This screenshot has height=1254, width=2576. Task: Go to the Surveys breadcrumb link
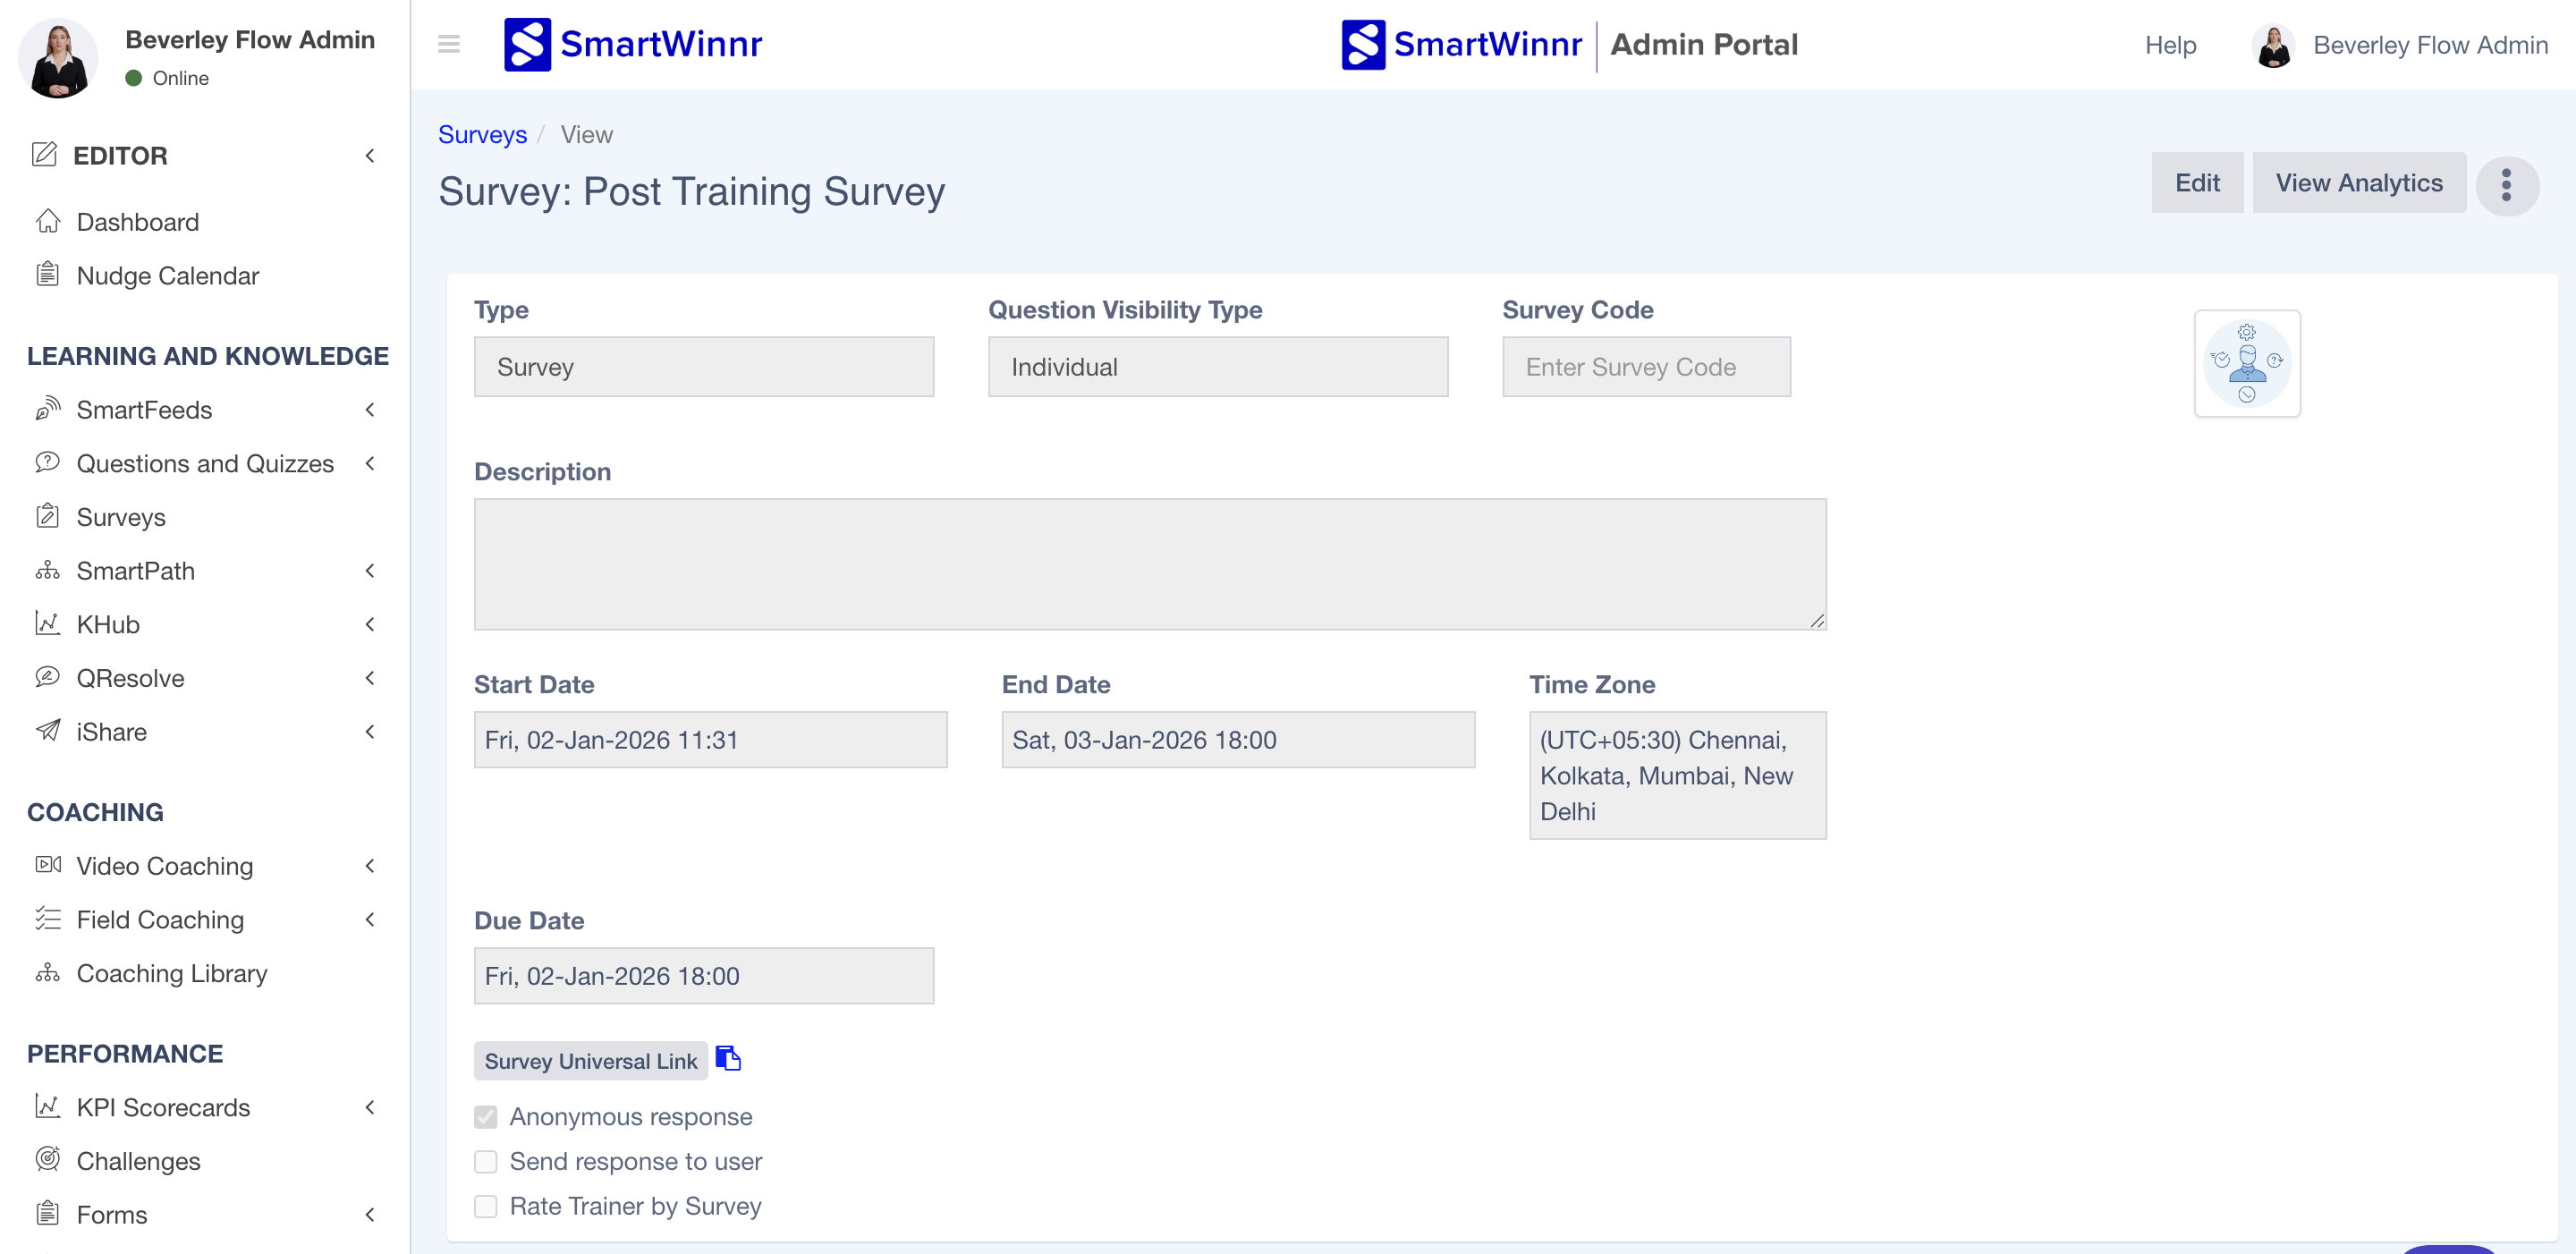pyautogui.click(x=482, y=135)
